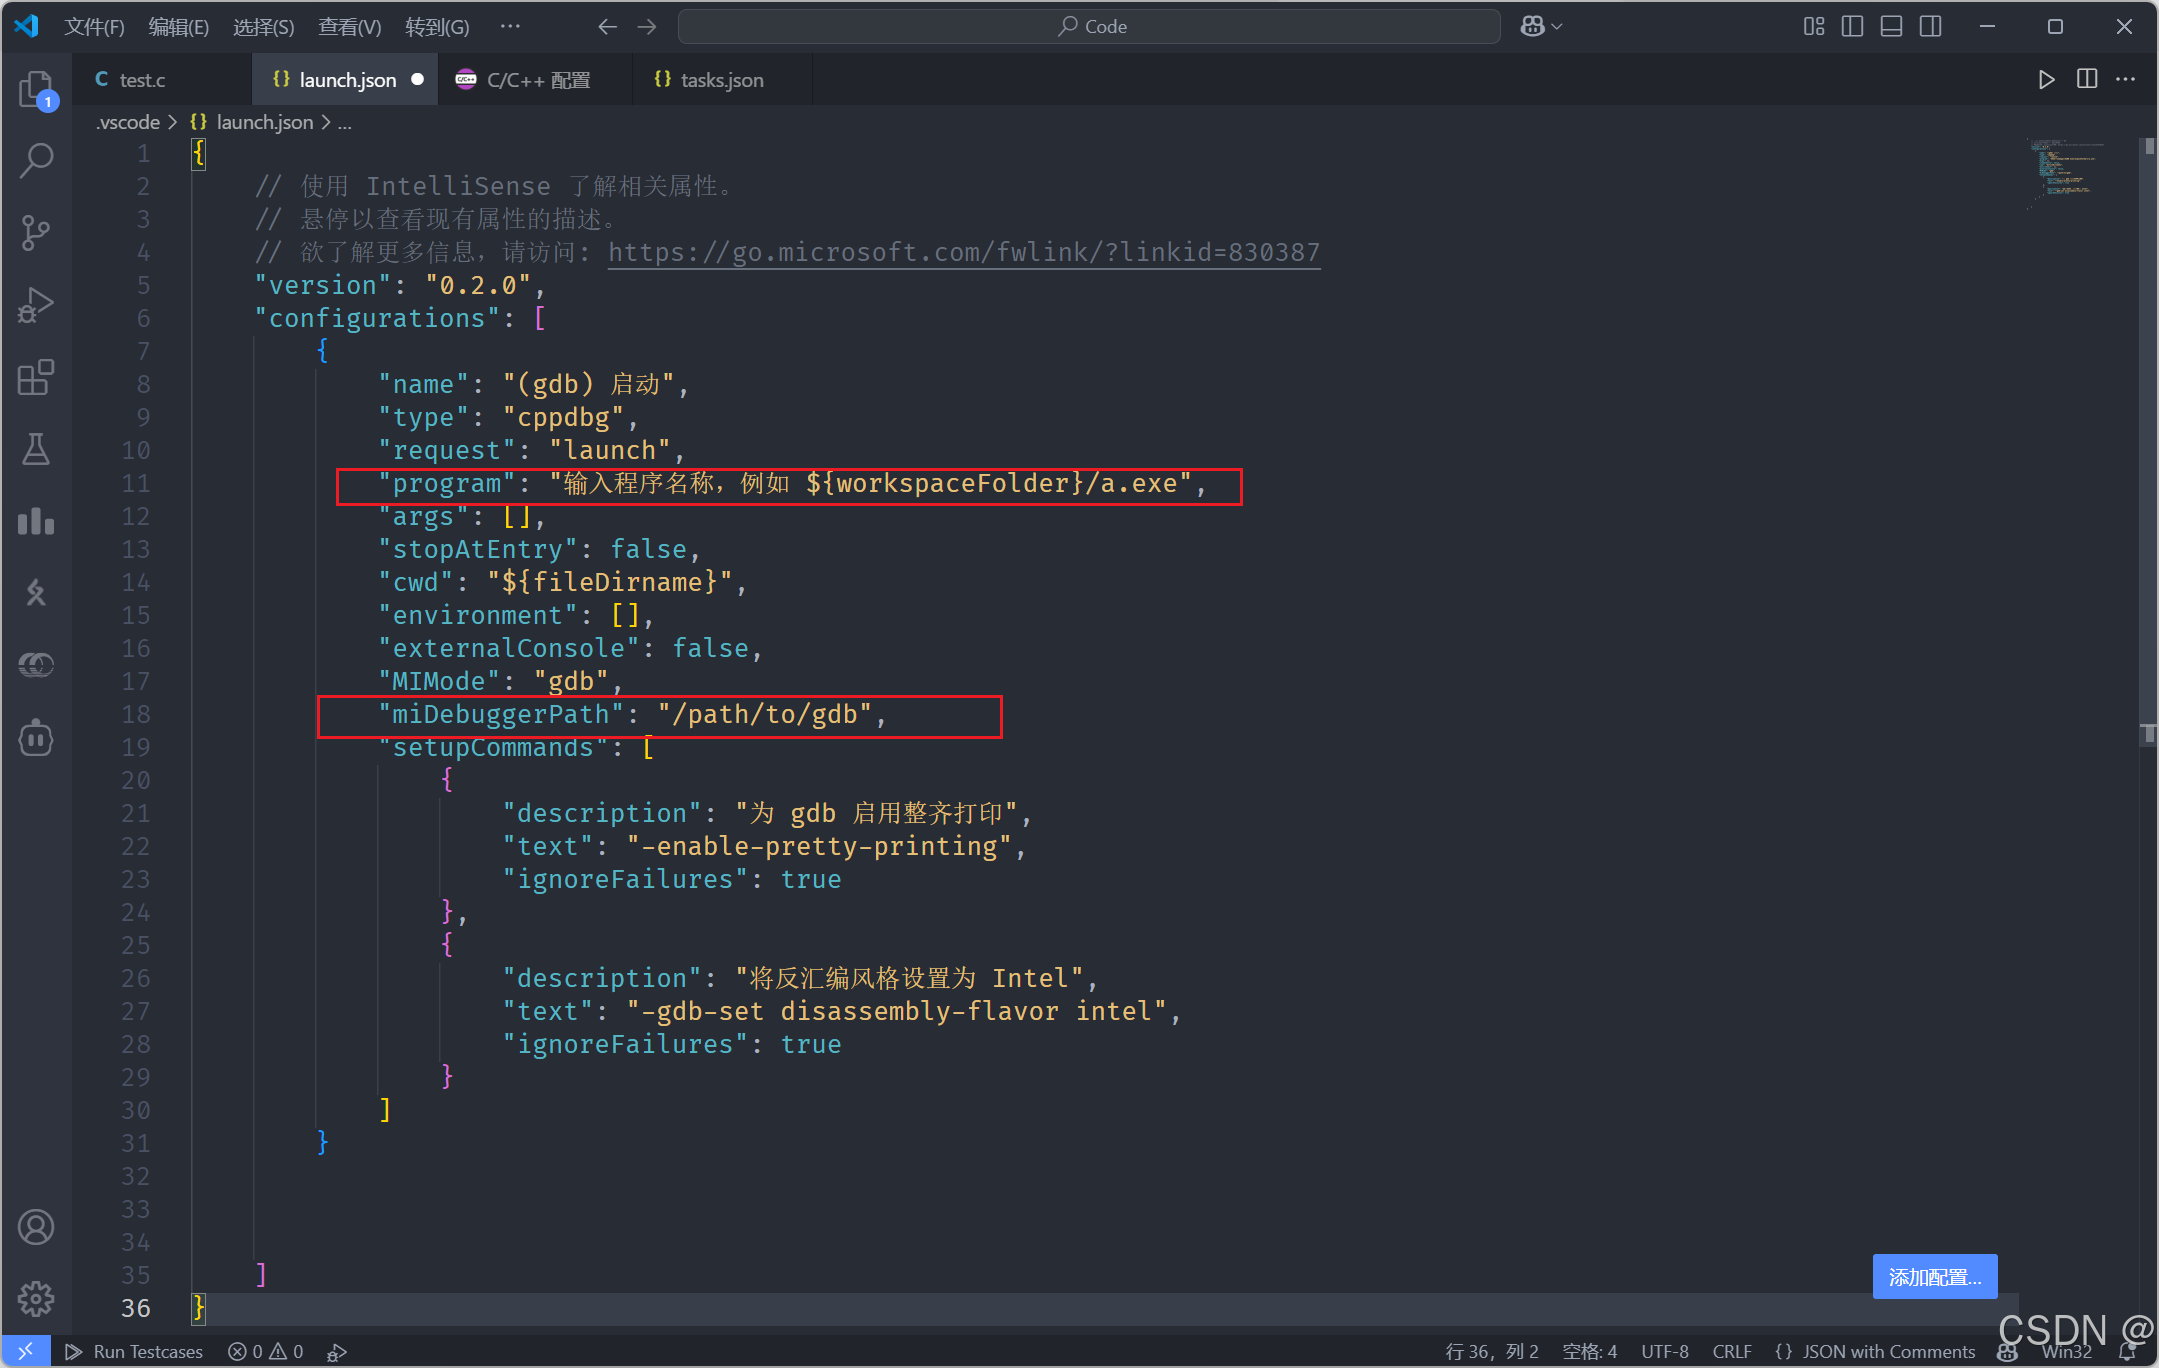Image resolution: width=2159 pixels, height=1368 pixels.
Task: Open the Extensions view icon
Action: [x=36, y=378]
